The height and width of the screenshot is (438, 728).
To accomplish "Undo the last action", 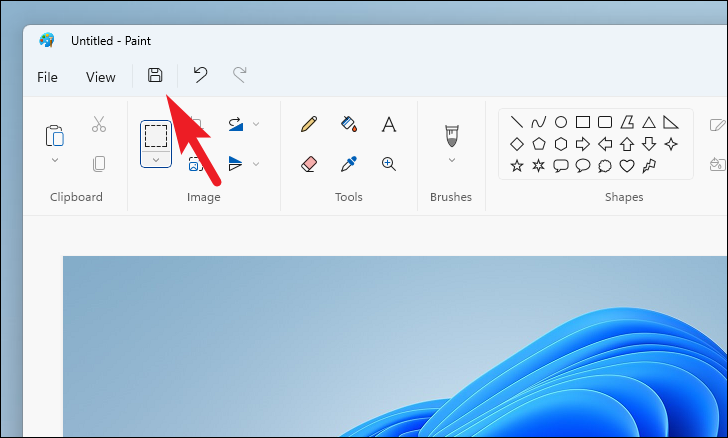I will pos(200,75).
